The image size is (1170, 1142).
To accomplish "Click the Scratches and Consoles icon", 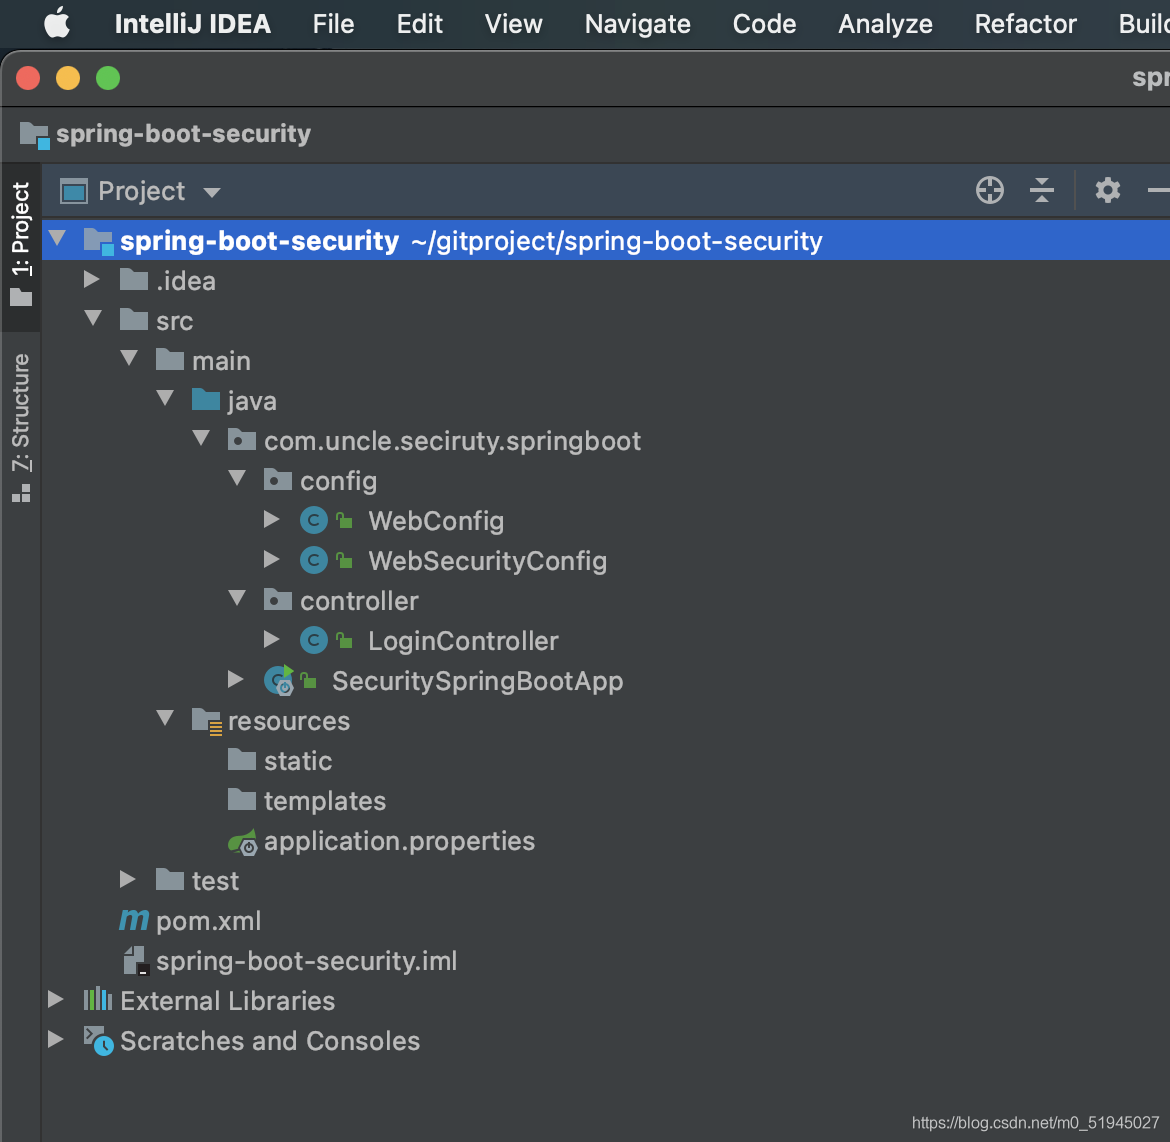I will click(98, 1041).
